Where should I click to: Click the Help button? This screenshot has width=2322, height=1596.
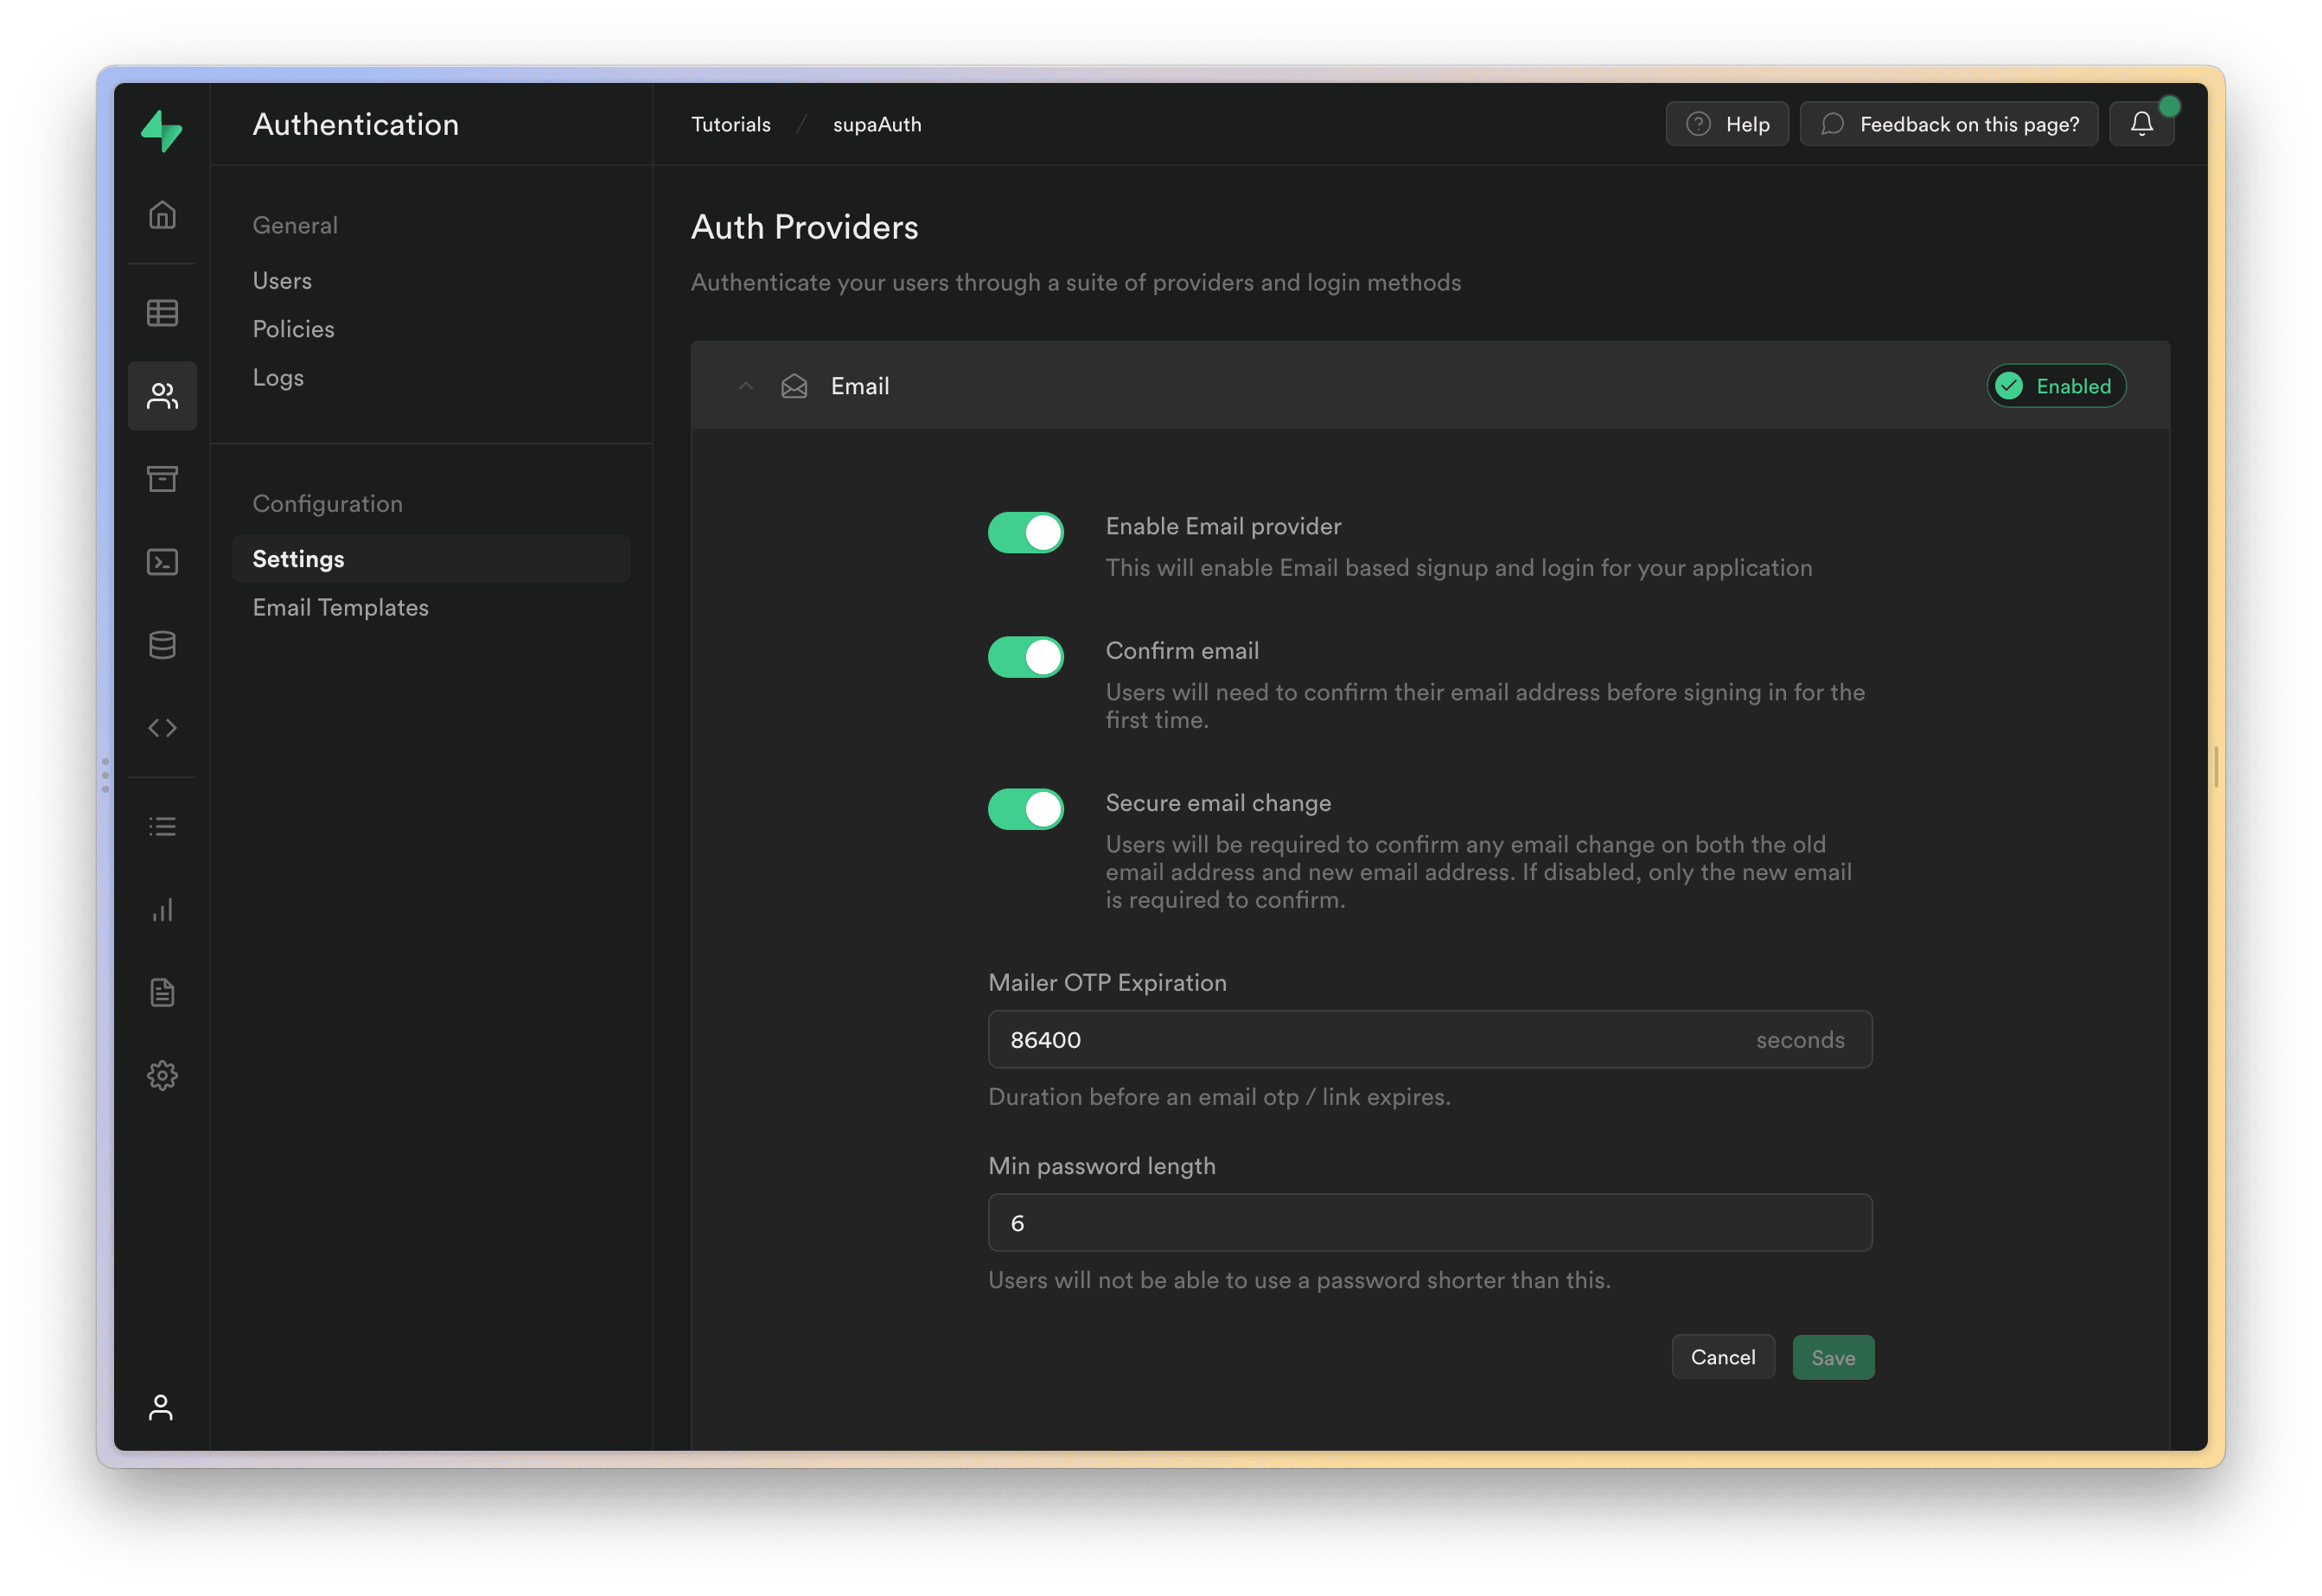point(1727,124)
